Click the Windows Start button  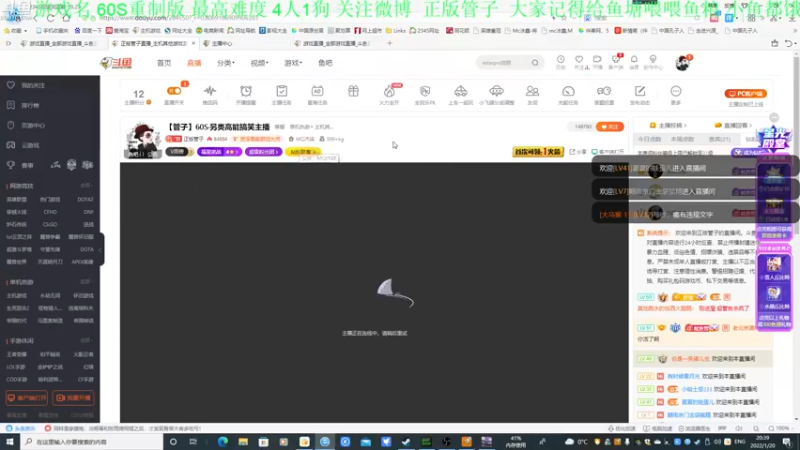(x=10, y=441)
